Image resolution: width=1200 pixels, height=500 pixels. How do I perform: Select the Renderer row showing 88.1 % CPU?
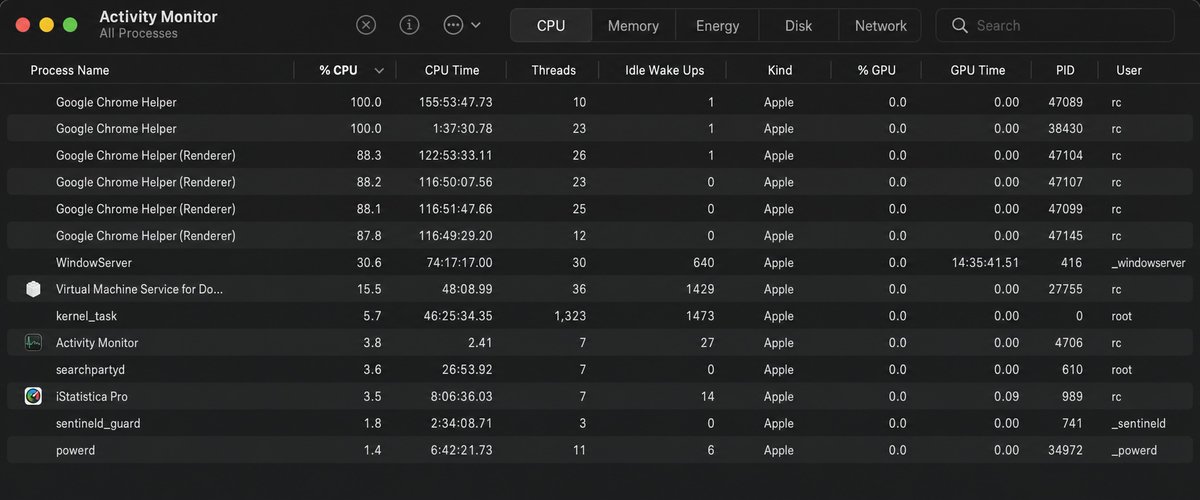[x=600, y=209]
